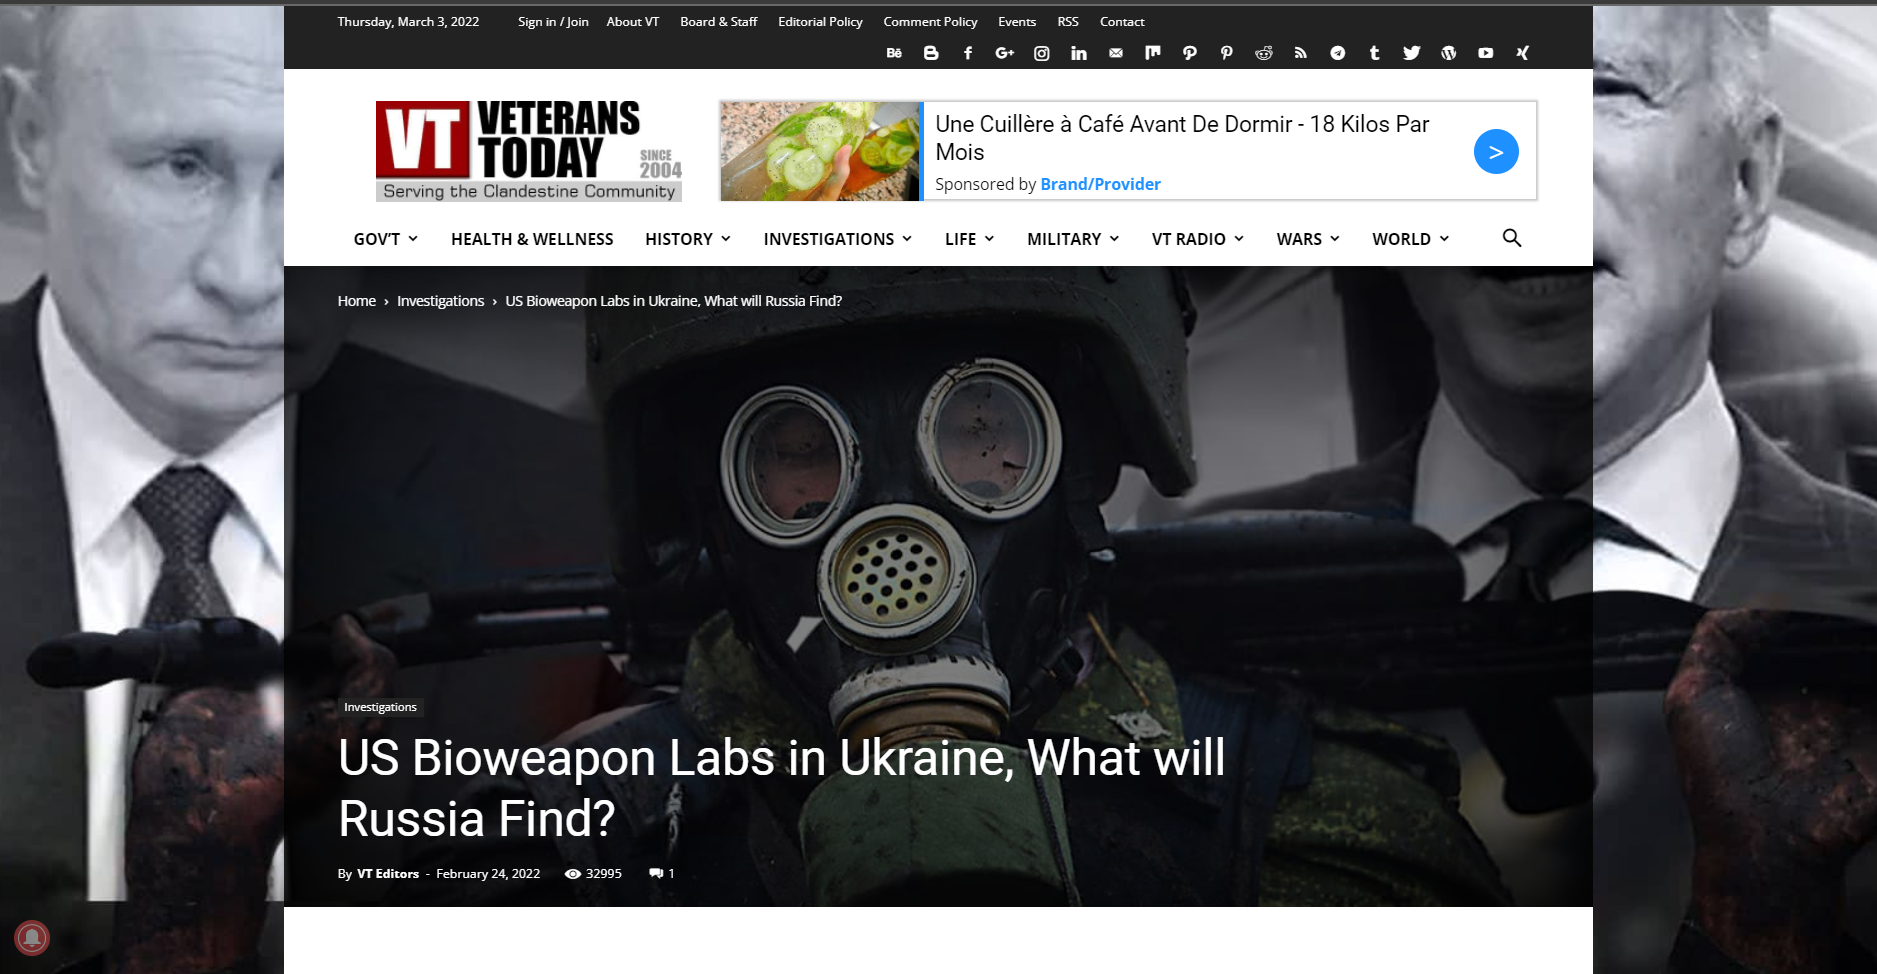Go to HEALTH & WELLNESS section

click(532, 239)
